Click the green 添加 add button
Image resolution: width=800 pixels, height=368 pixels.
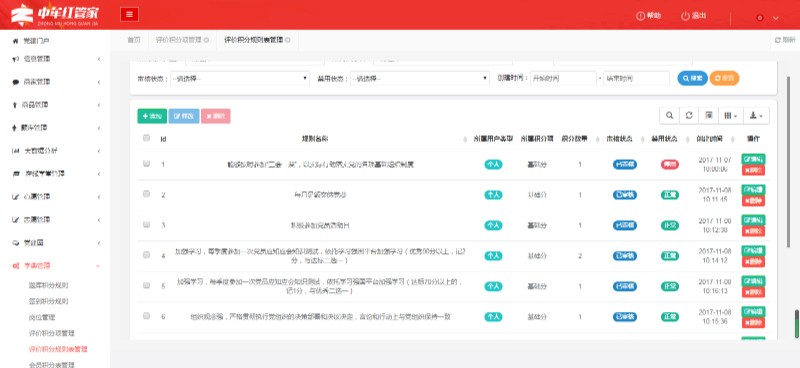coord(152,116)
